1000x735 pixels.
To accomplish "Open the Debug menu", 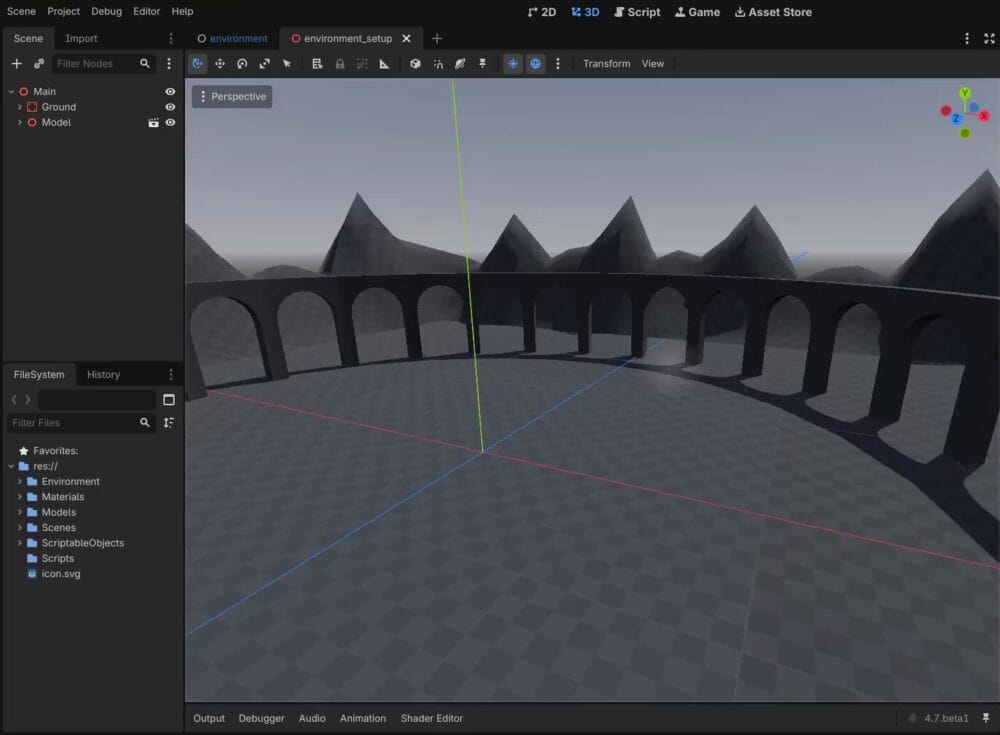I will coord(107,11).
